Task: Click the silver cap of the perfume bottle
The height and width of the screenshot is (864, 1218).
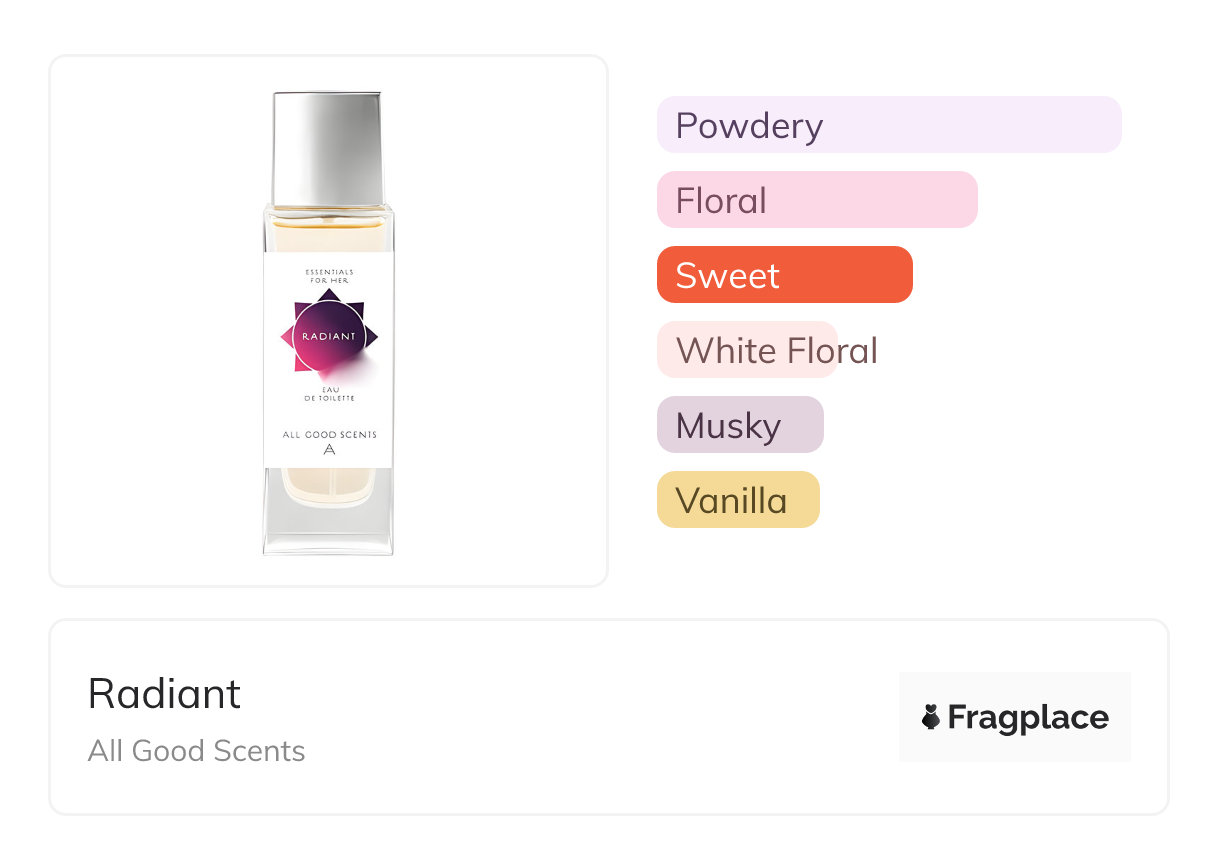Action: coord(328,148)
